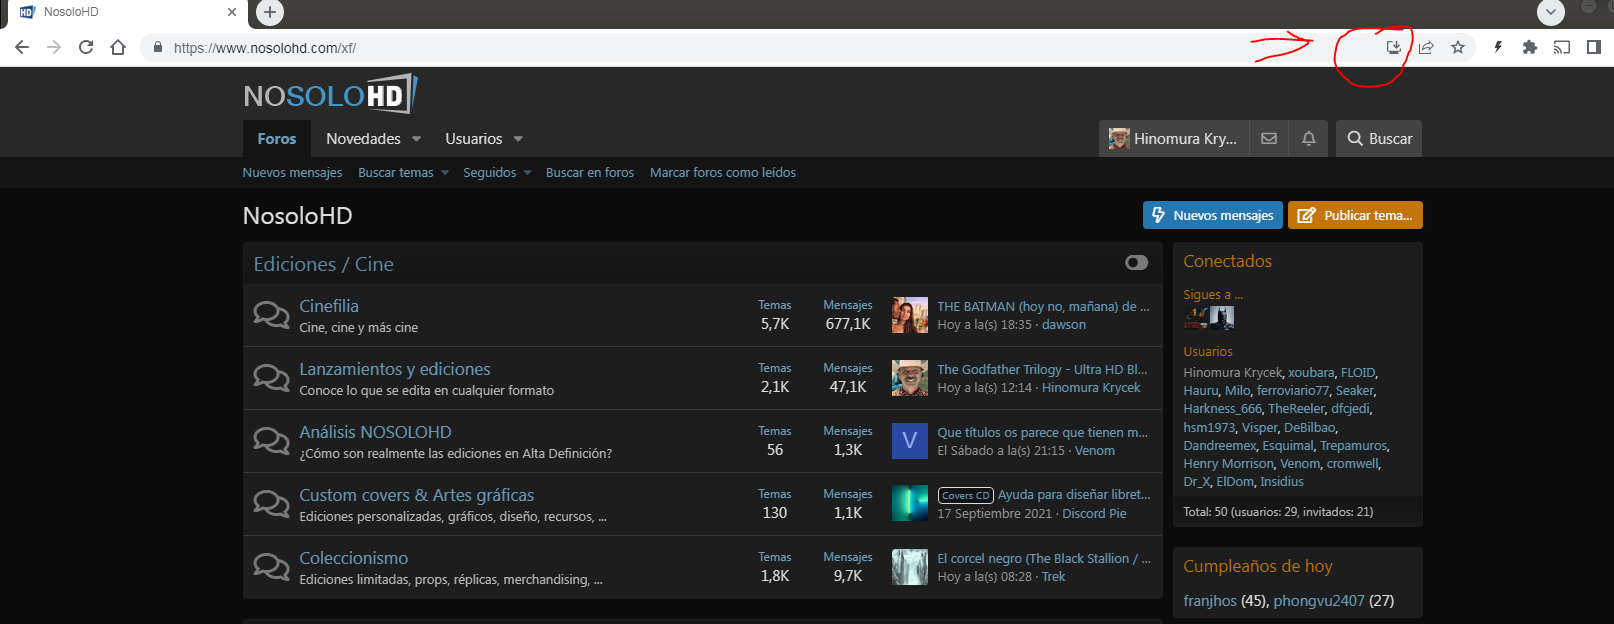The image size is (1614, 624).
Task: Click the Buscar search button
Action: pos(1379,139)
